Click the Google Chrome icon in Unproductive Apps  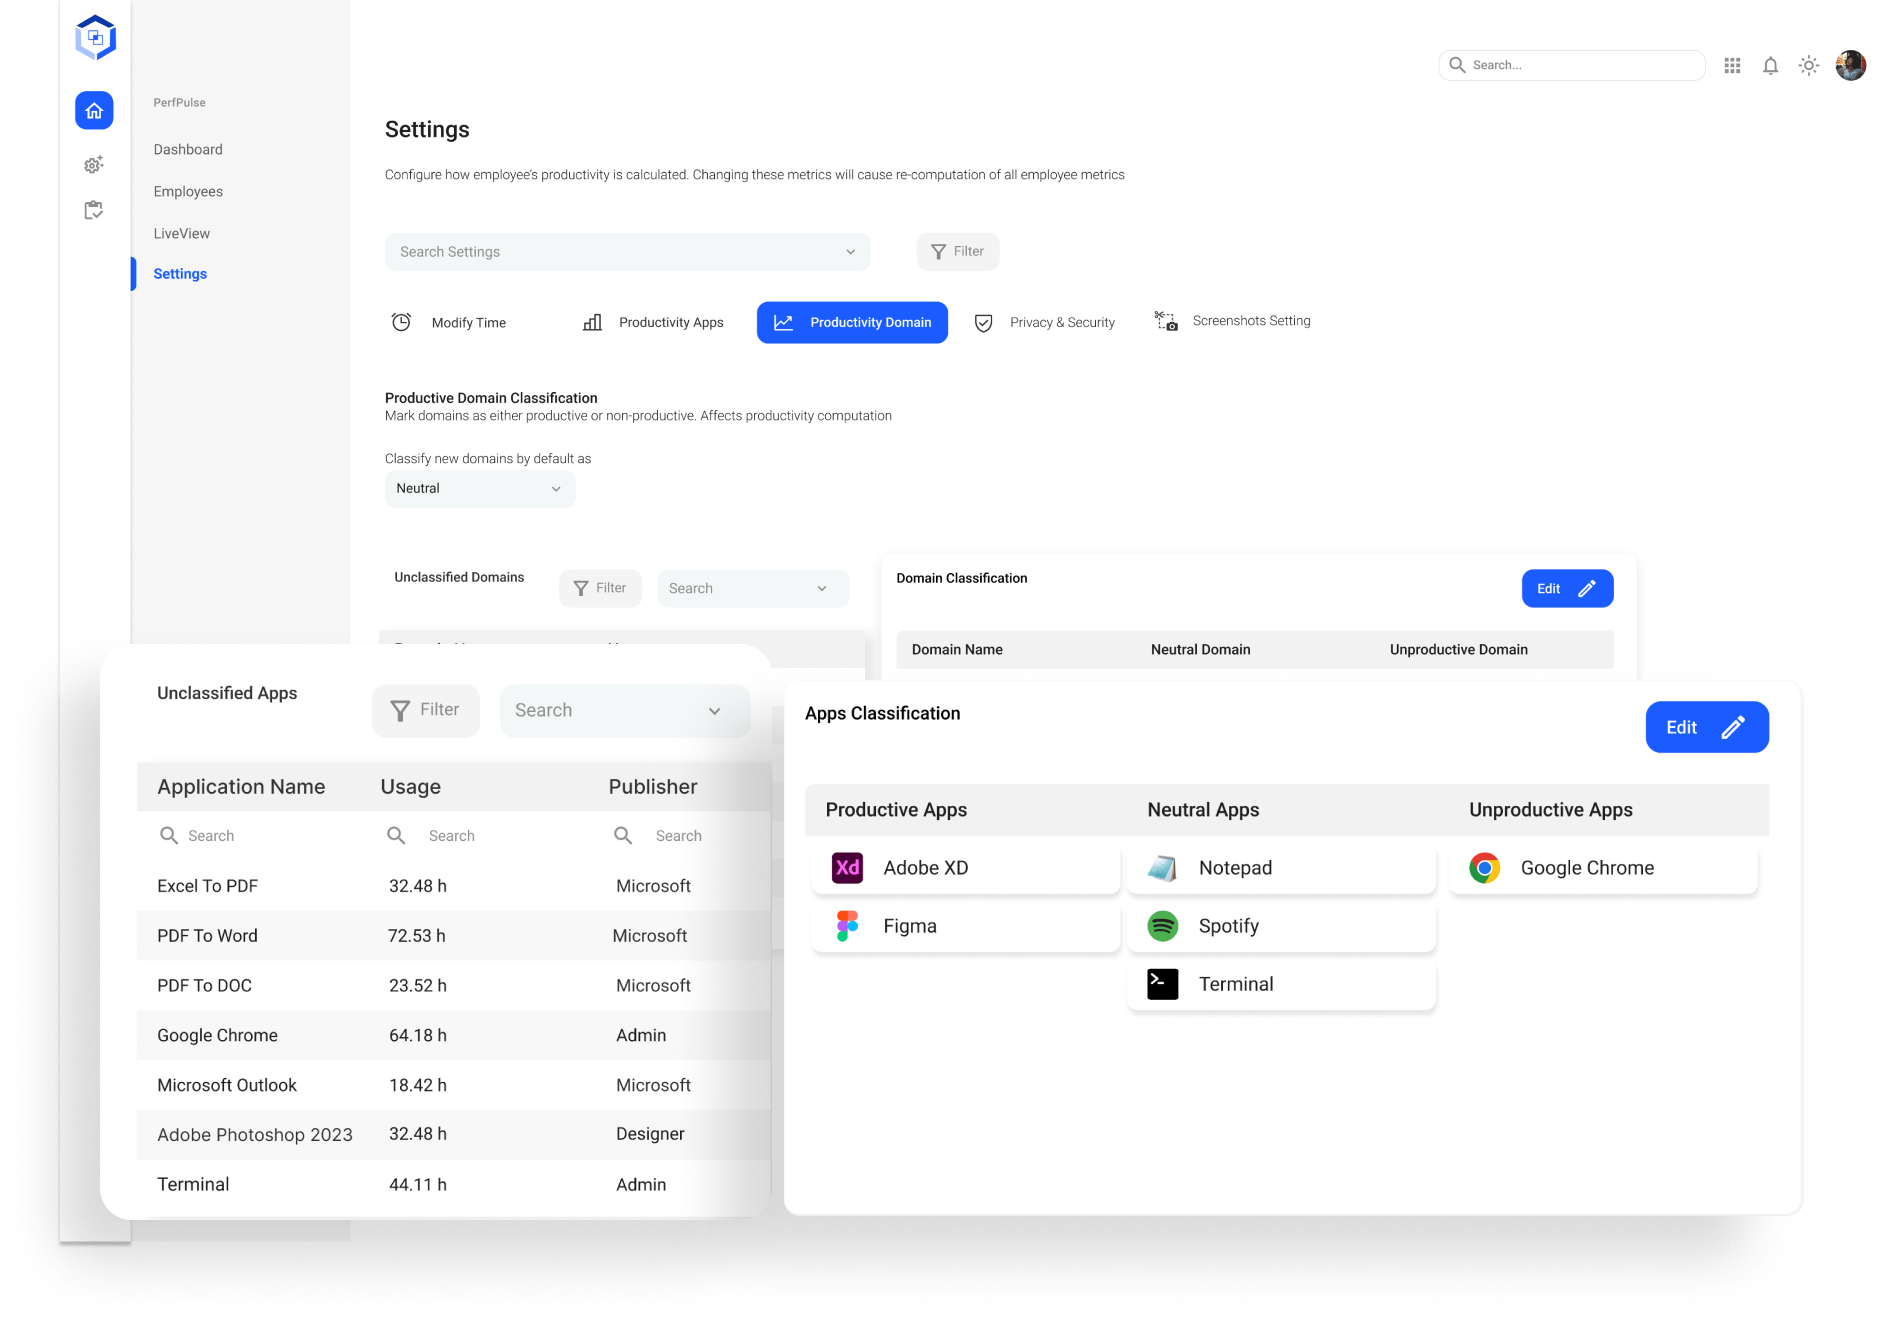[1484, 868]
